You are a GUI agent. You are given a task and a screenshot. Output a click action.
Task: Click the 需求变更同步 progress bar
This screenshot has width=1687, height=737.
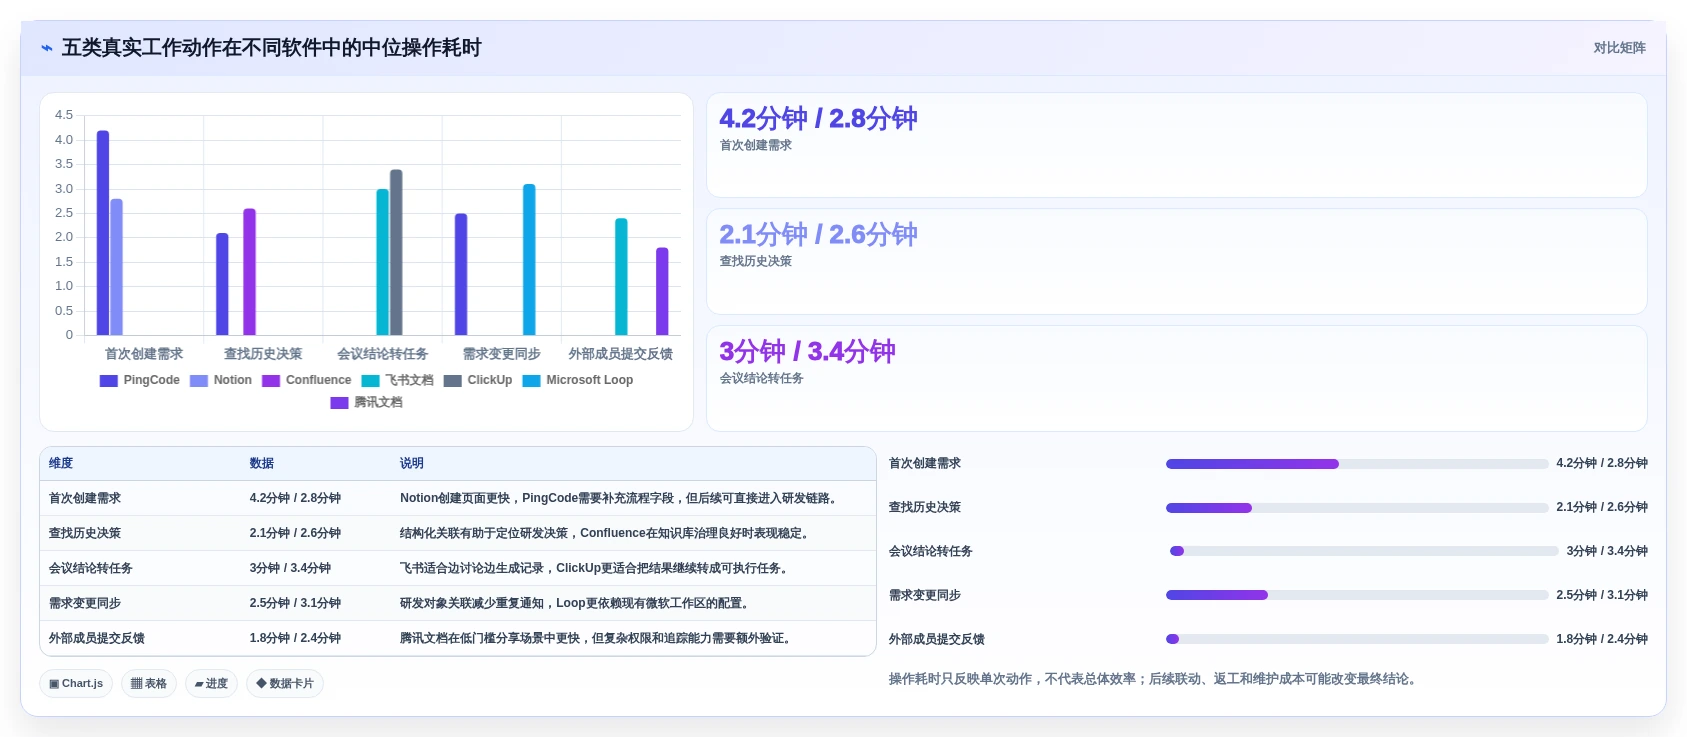pyautogui.click(x=1357, y=595)
